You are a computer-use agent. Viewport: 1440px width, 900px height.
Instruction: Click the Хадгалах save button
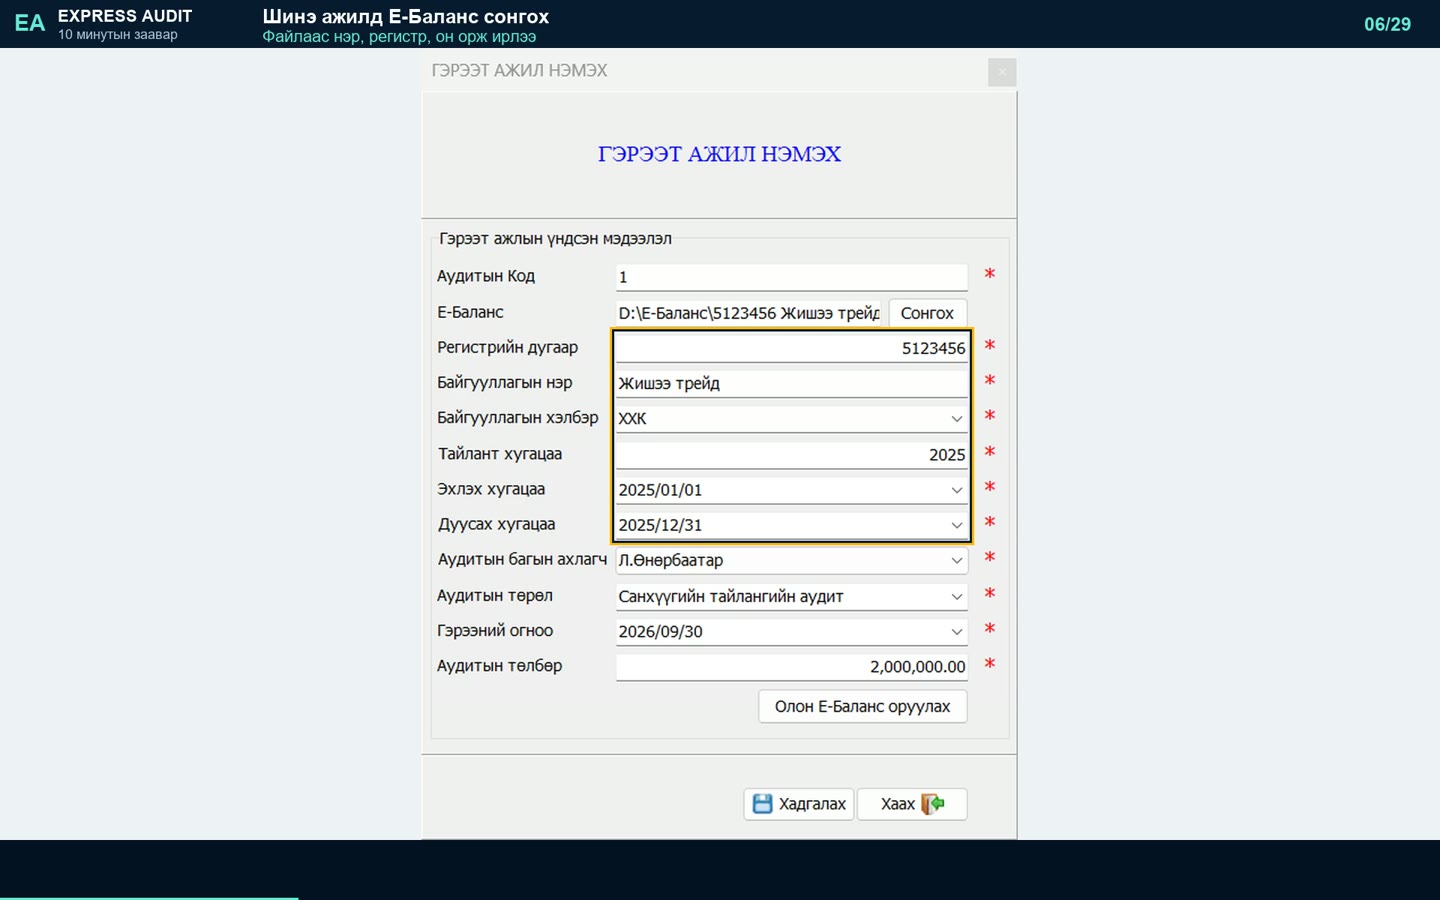[x=798, y=804]
